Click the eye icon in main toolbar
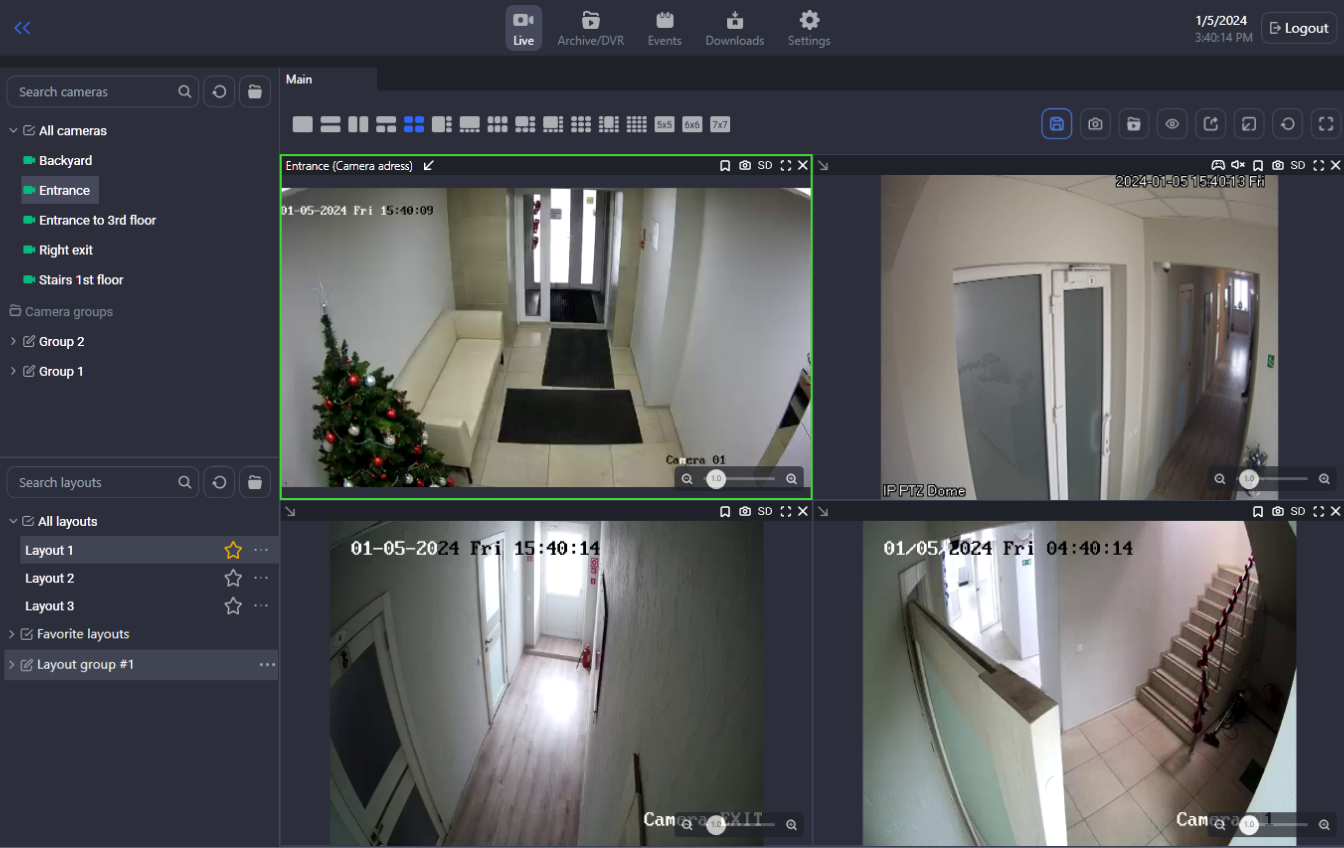 (1173, 124)
